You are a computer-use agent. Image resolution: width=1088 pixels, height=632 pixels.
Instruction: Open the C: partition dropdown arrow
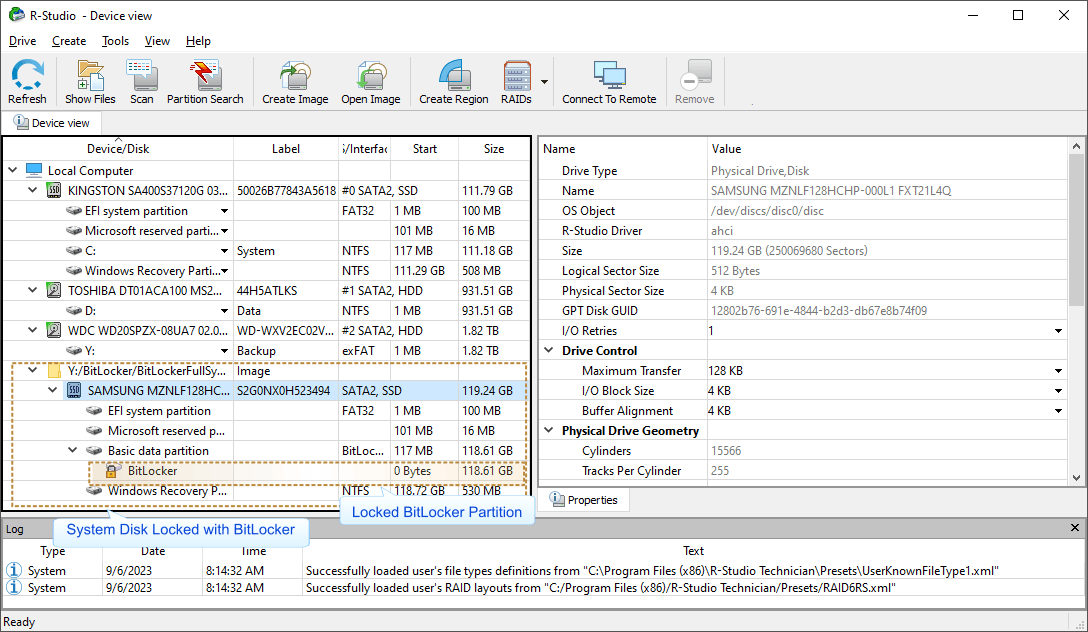(x=224, y=251)
